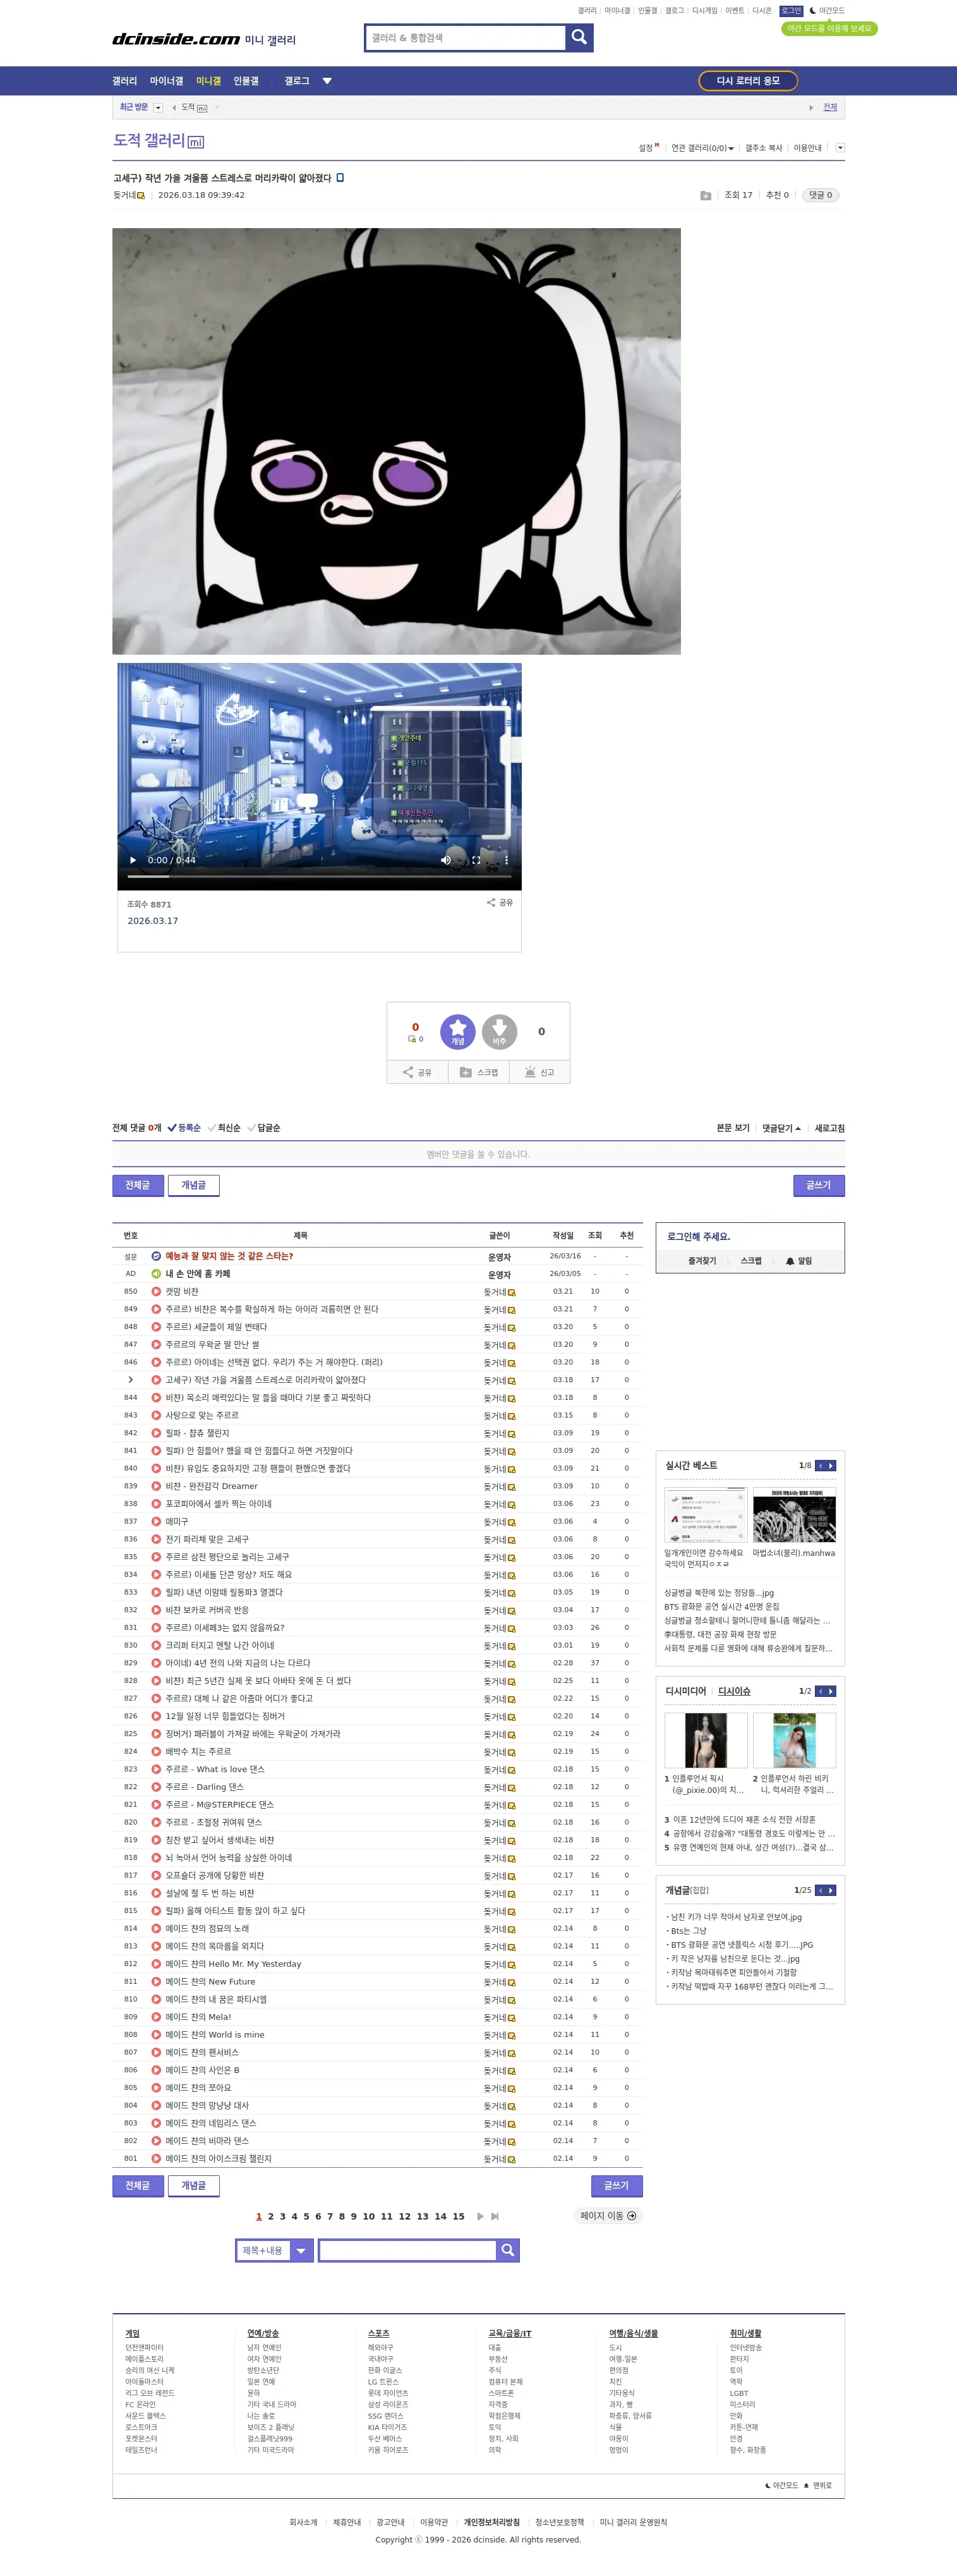957x2576 pixels.
Task: Click 개인정보처리방침 footer link
Action: coord(492,2522)
